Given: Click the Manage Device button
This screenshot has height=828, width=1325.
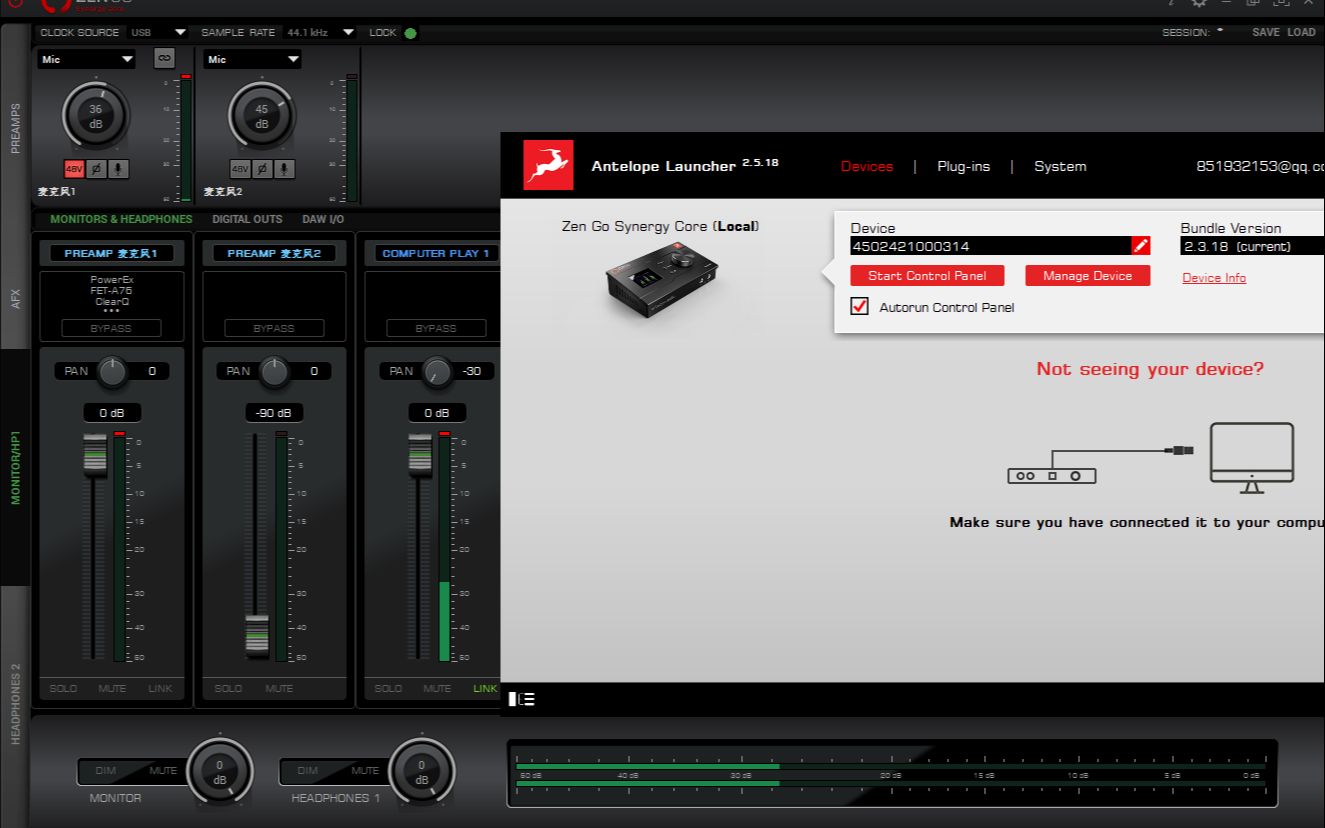Looking at the screenshot, I should click(x=1088, y=276).
